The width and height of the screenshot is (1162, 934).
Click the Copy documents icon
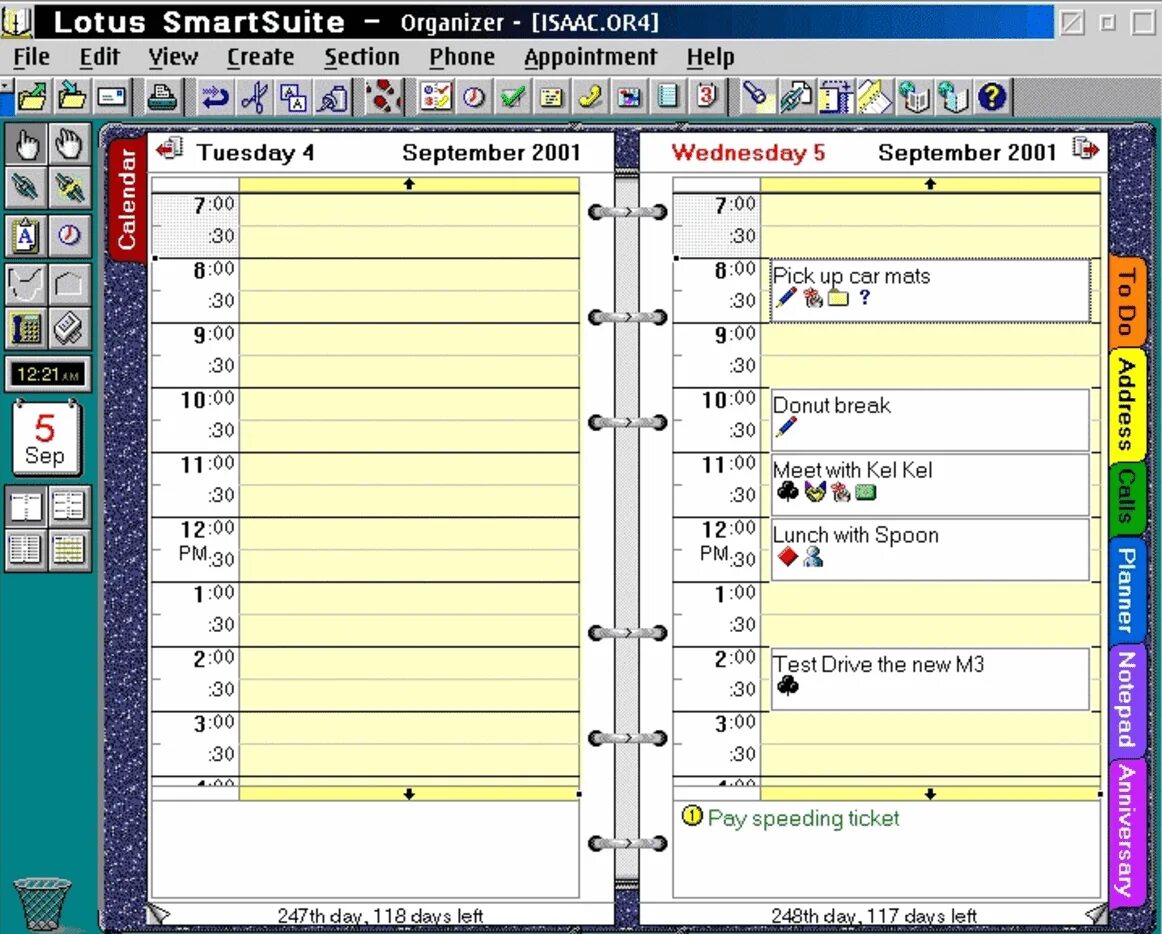293,97
